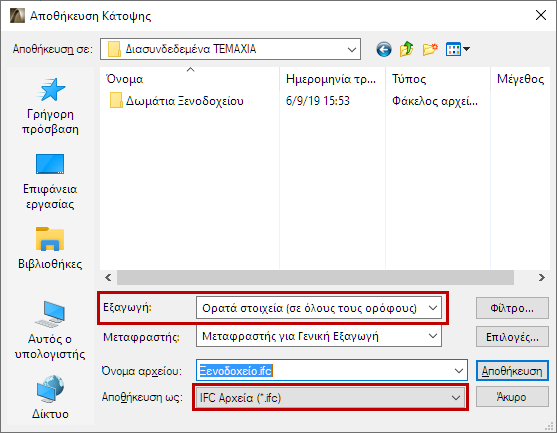Go up one folder level icon
Viewport: 557px width, 433px height.
pos(406,49)
